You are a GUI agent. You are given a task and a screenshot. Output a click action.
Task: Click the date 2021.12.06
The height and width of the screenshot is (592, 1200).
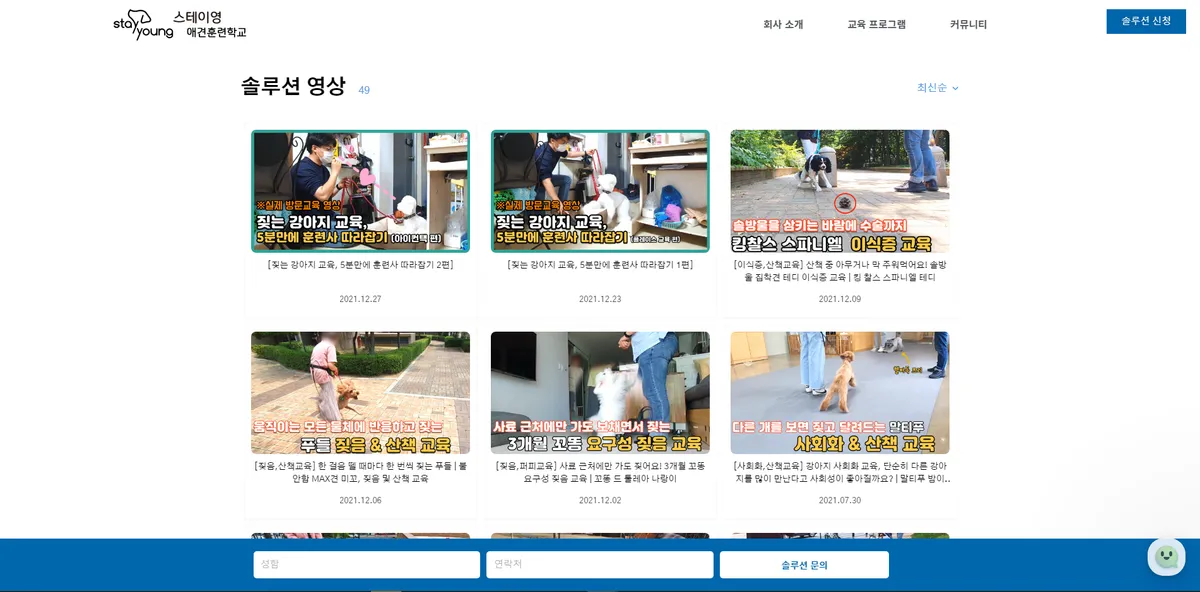coord(360,500)
